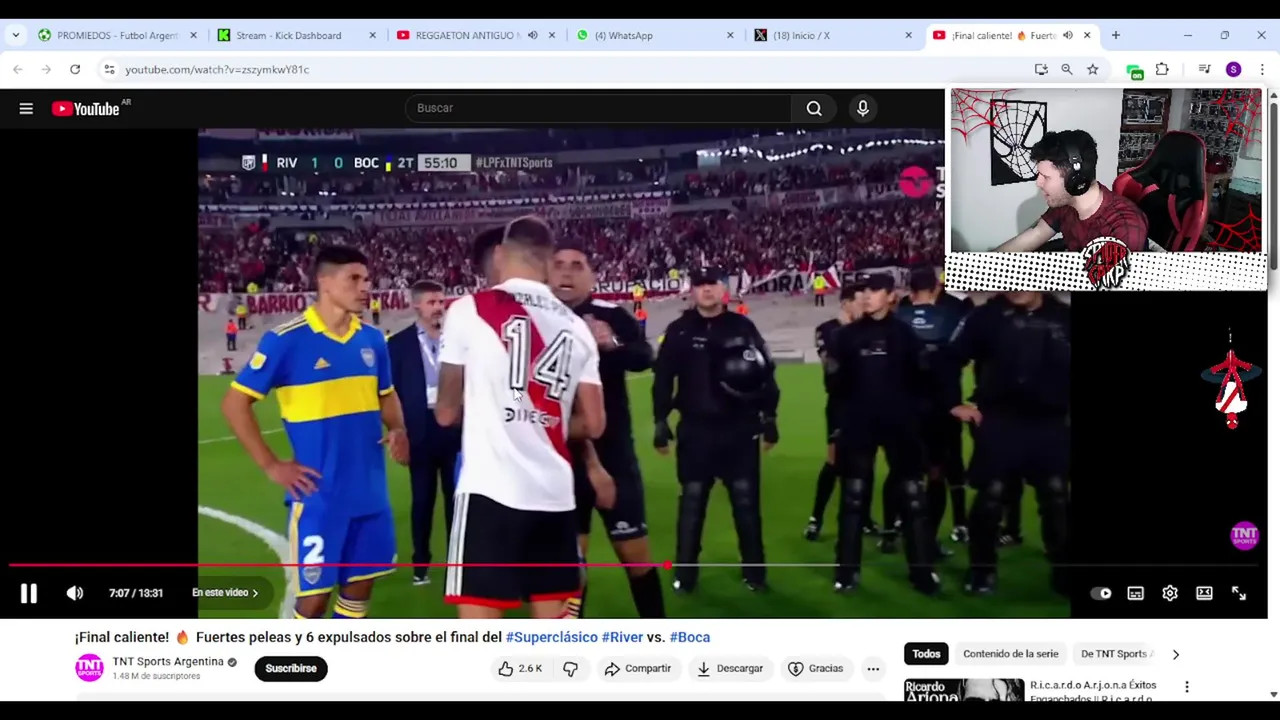Open the tab search dropdown arrow

tap(15, 35)
